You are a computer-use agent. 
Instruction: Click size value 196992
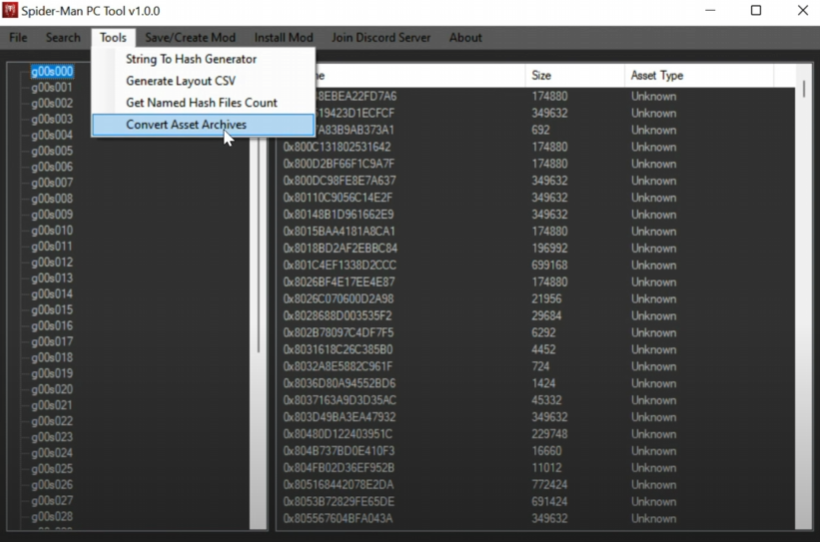click(550, 248)
